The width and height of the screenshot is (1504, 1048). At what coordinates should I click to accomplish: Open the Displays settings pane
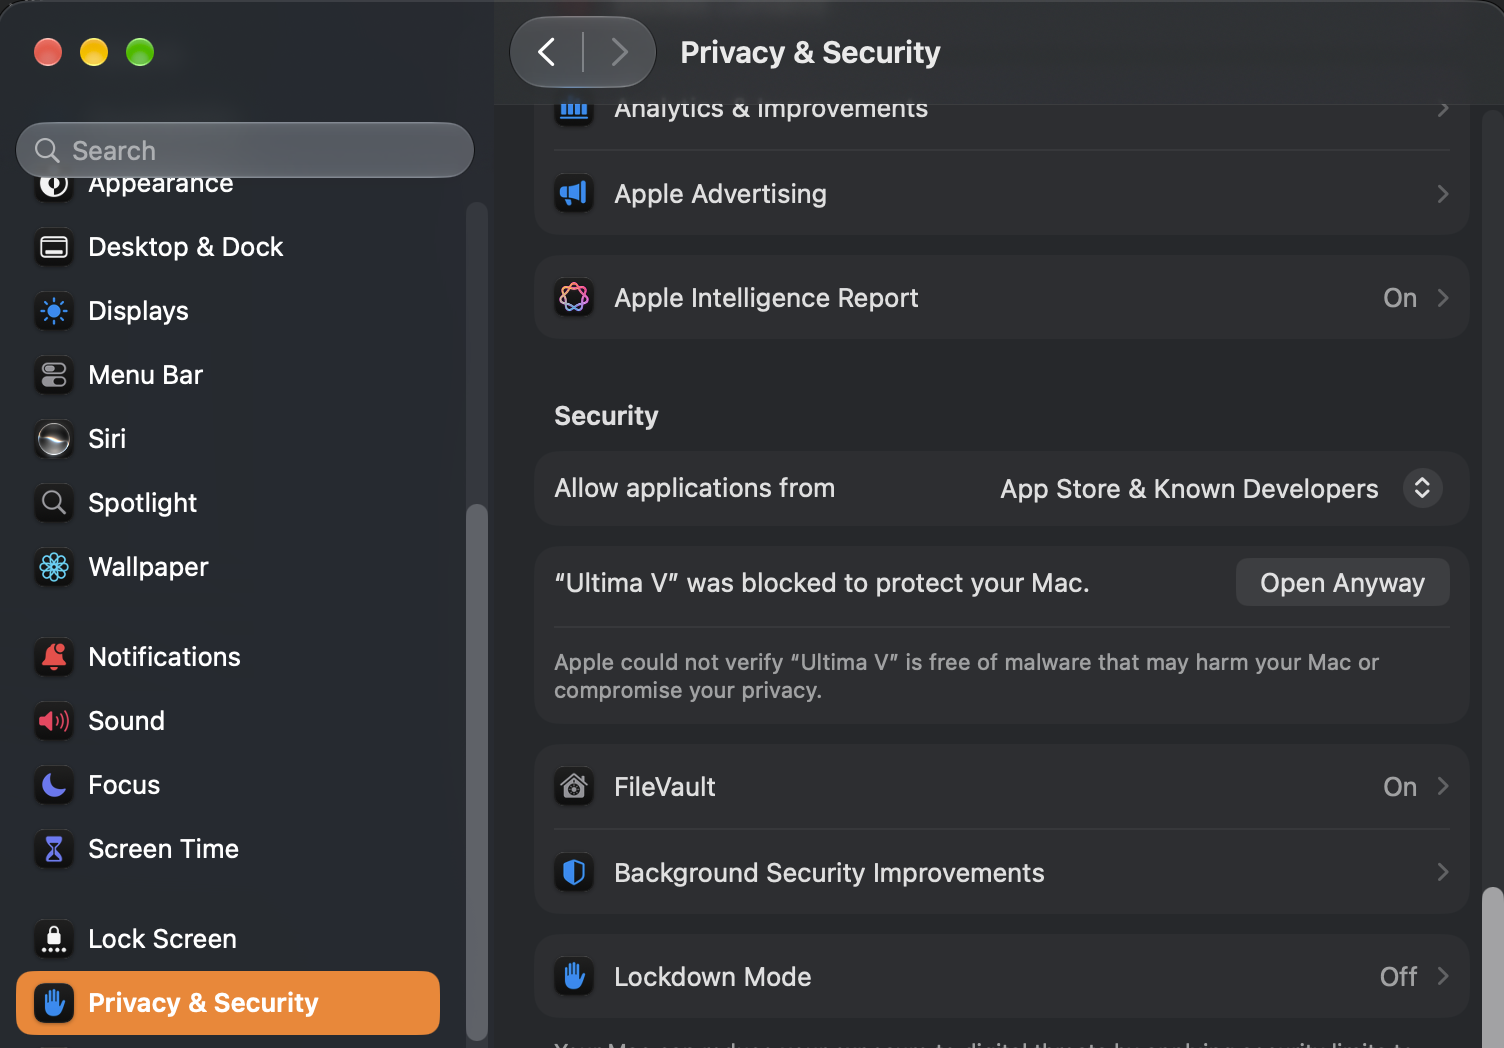click(x=228, y=311)
